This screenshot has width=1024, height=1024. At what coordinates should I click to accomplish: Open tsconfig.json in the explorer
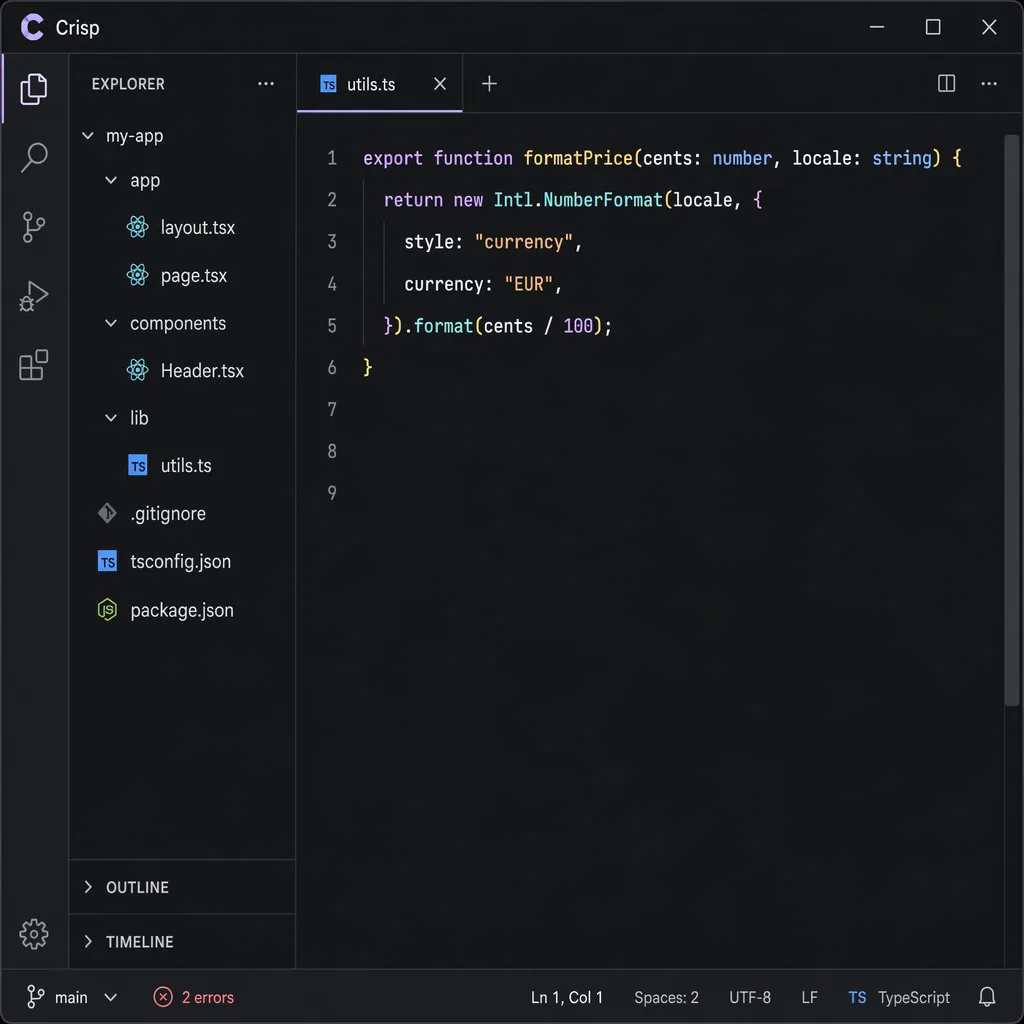point(182,561)
